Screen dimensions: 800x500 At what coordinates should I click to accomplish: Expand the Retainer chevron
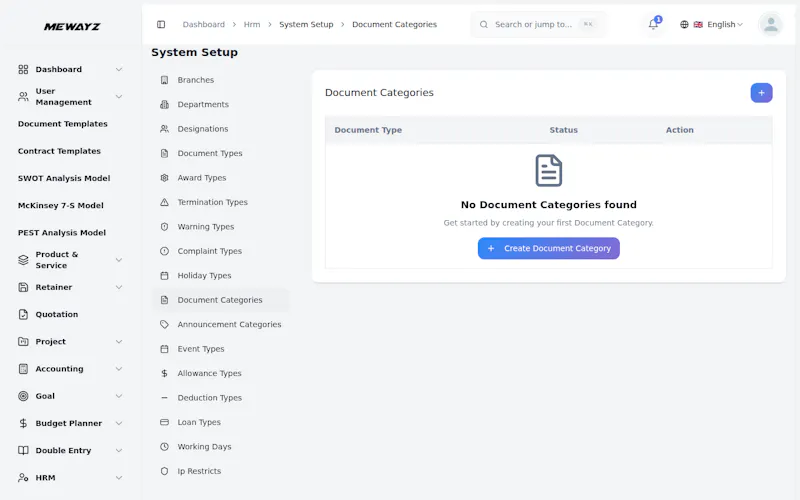coord(118,287)
